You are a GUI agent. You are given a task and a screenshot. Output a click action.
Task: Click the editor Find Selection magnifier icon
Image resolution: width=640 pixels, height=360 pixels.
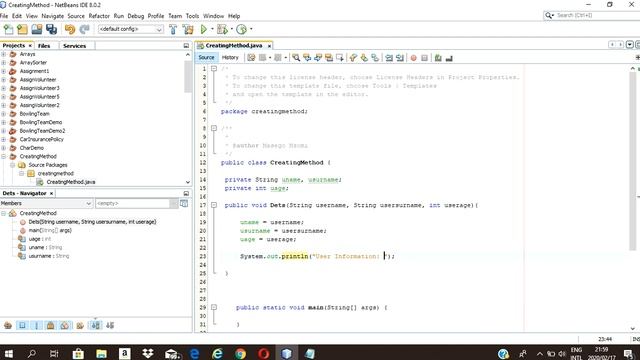(296, 58)
